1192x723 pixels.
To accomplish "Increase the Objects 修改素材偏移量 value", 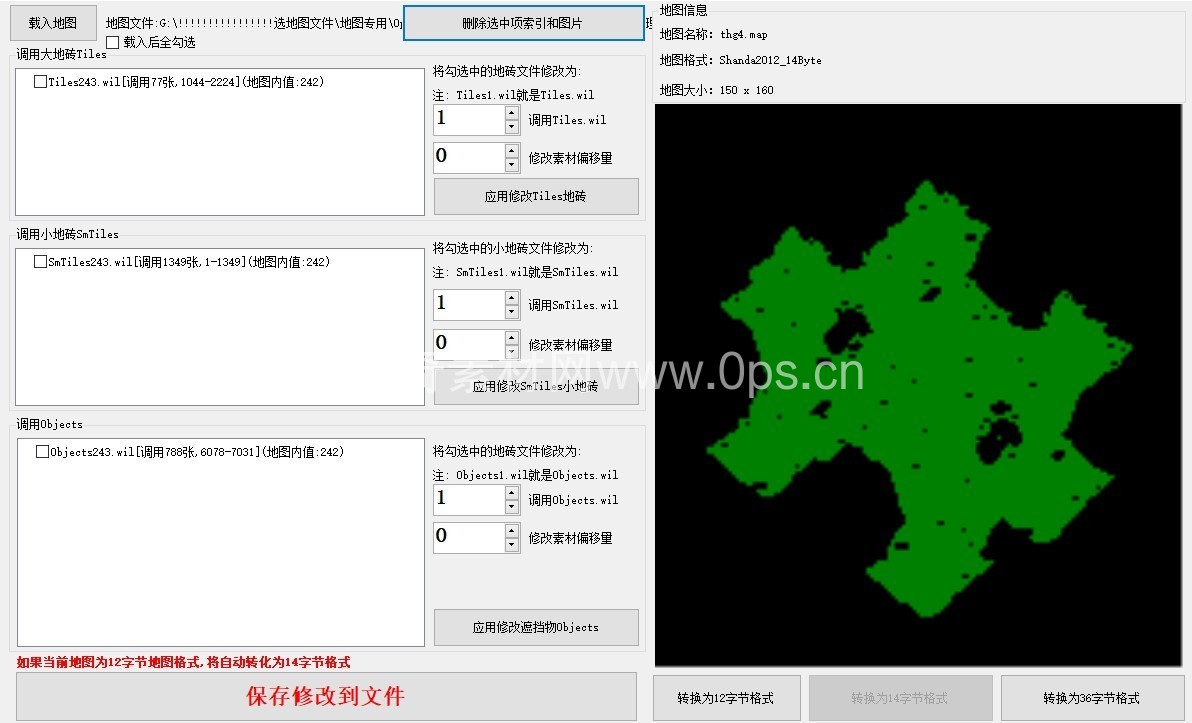I will 512,530.
